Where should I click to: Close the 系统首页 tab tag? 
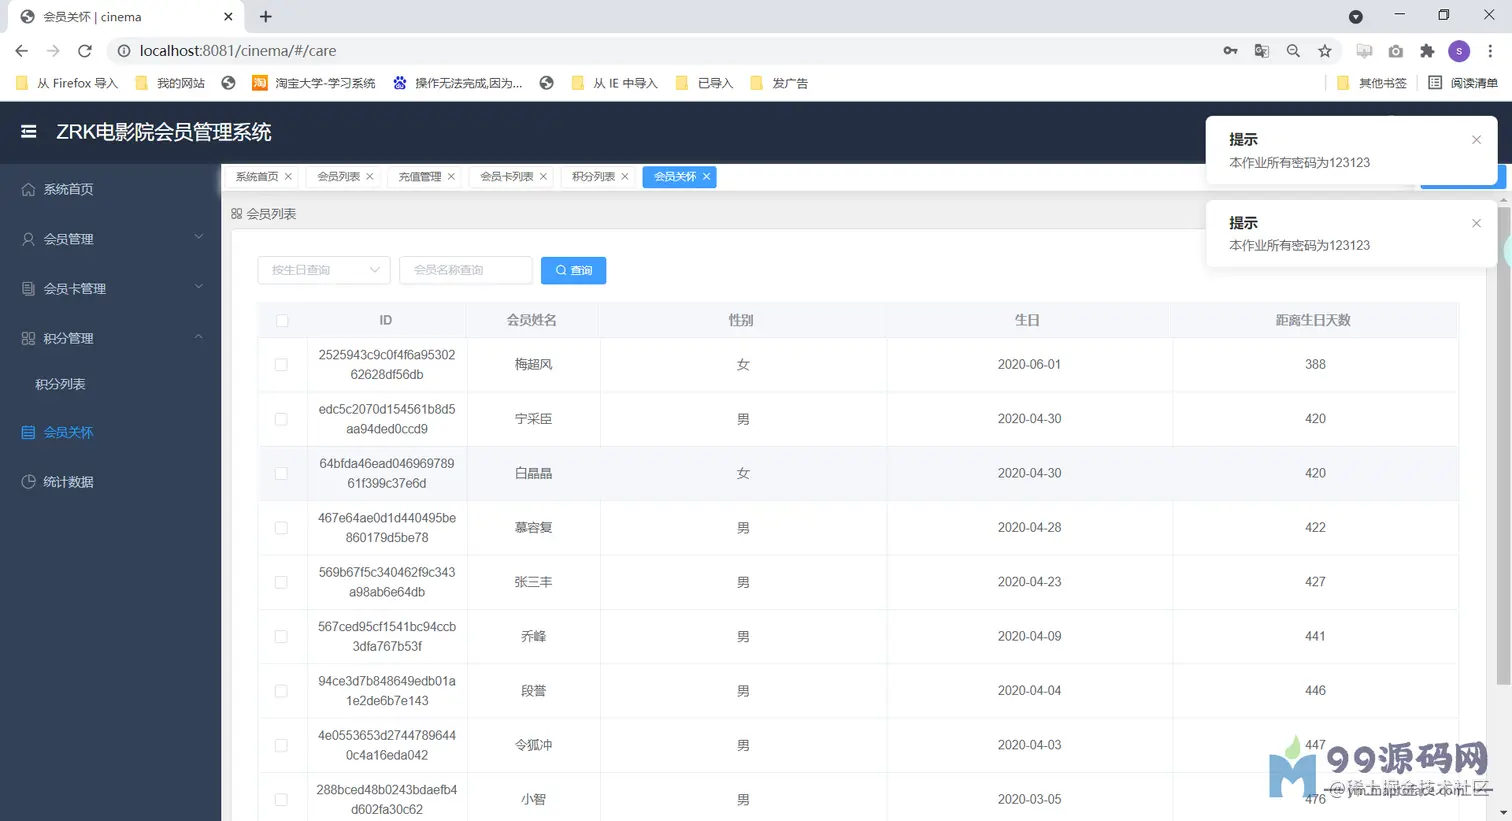(288, 177)
